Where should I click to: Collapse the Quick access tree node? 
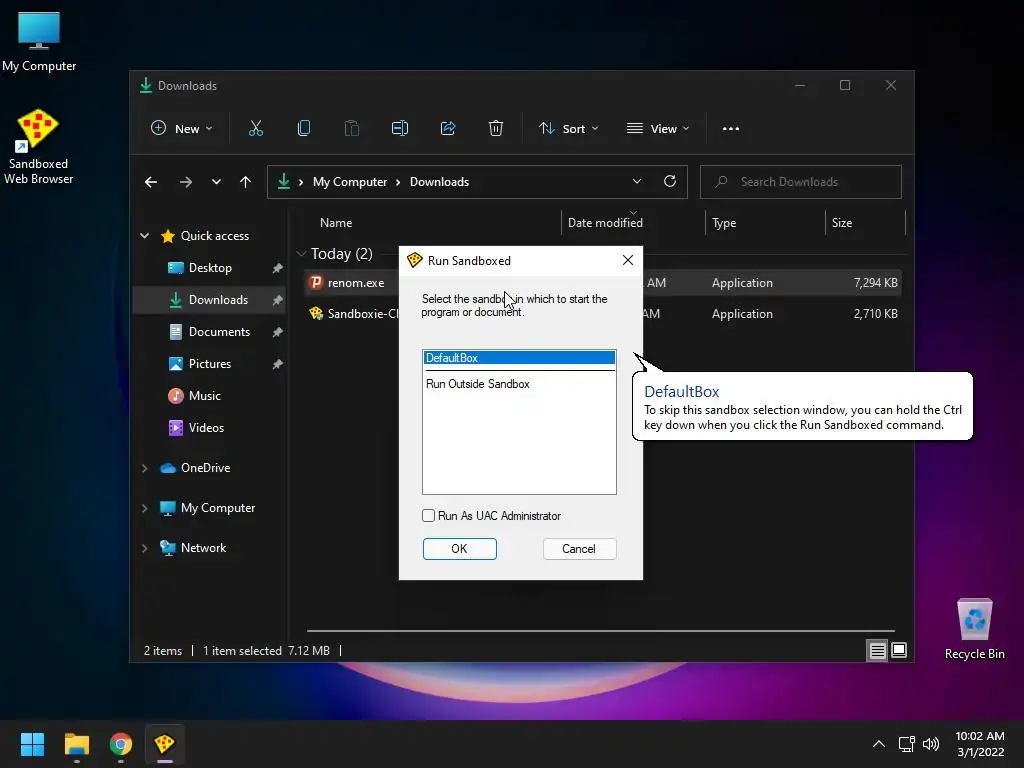(x=144, y=236)
